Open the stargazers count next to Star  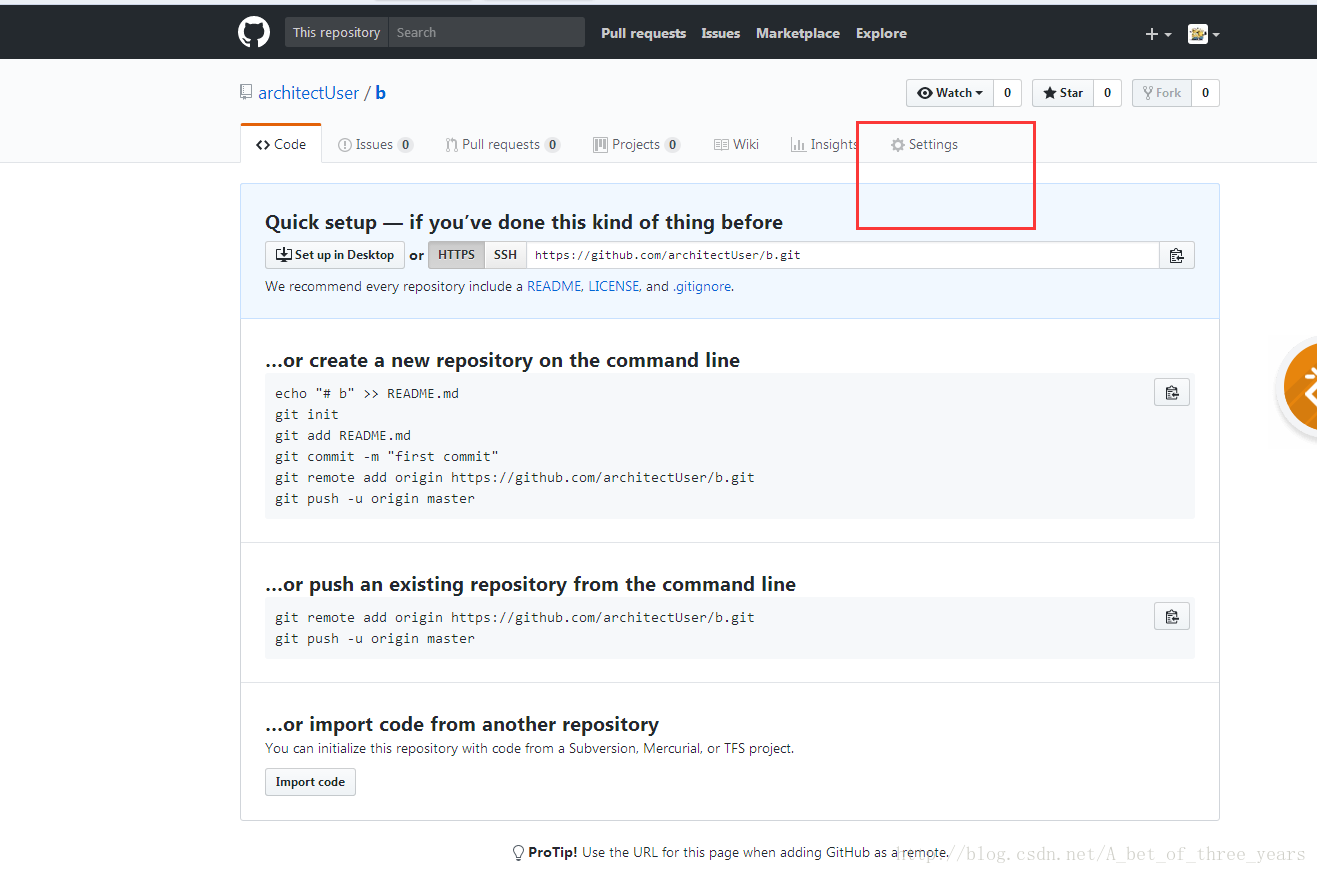(1107, 93)
